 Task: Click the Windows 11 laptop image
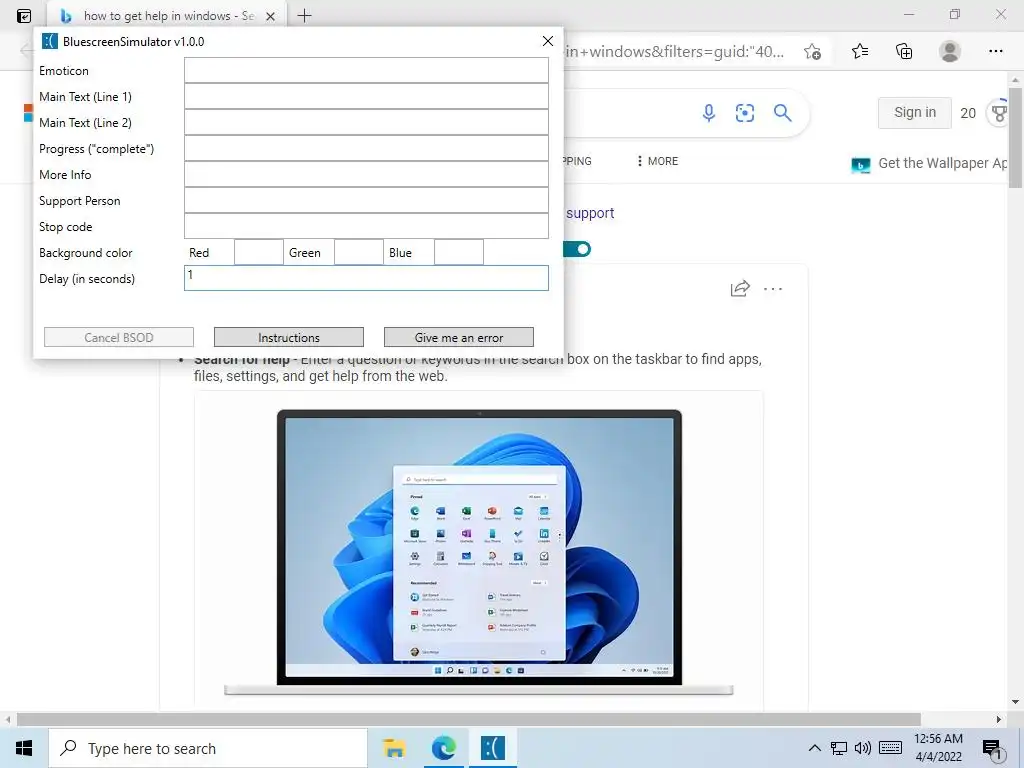click(479, 552)
